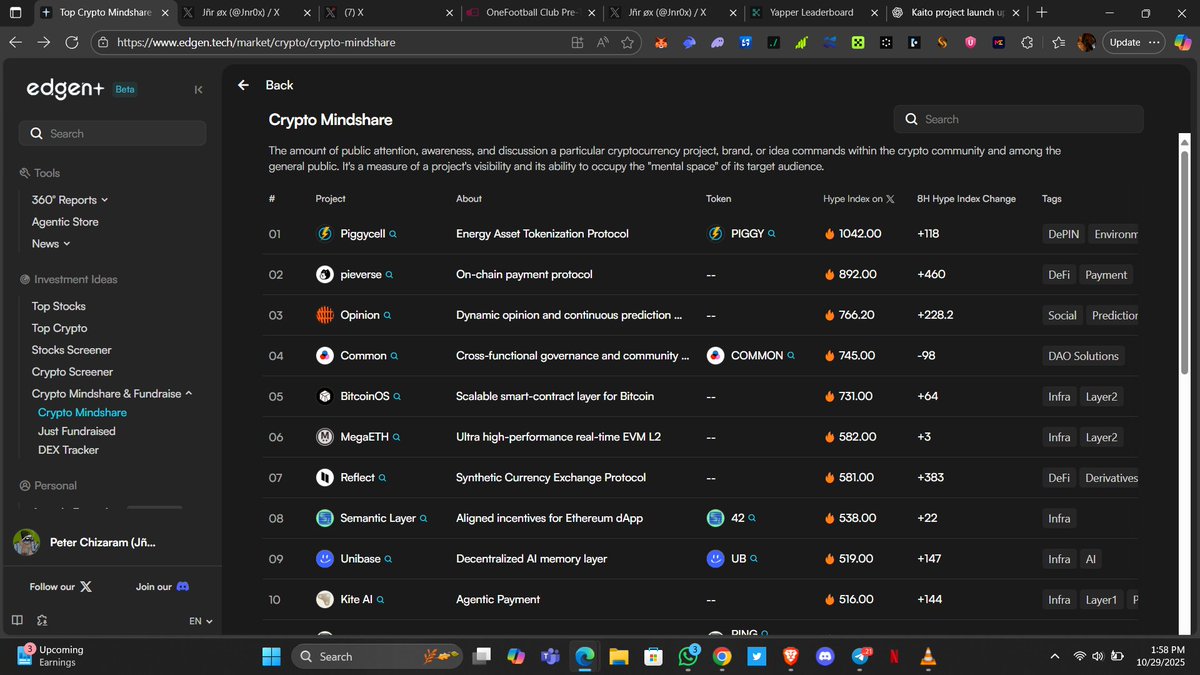This screenshot has width=1200, height=675.
Task: Open search icon beside pieverse project name
Action: [389, 275]
